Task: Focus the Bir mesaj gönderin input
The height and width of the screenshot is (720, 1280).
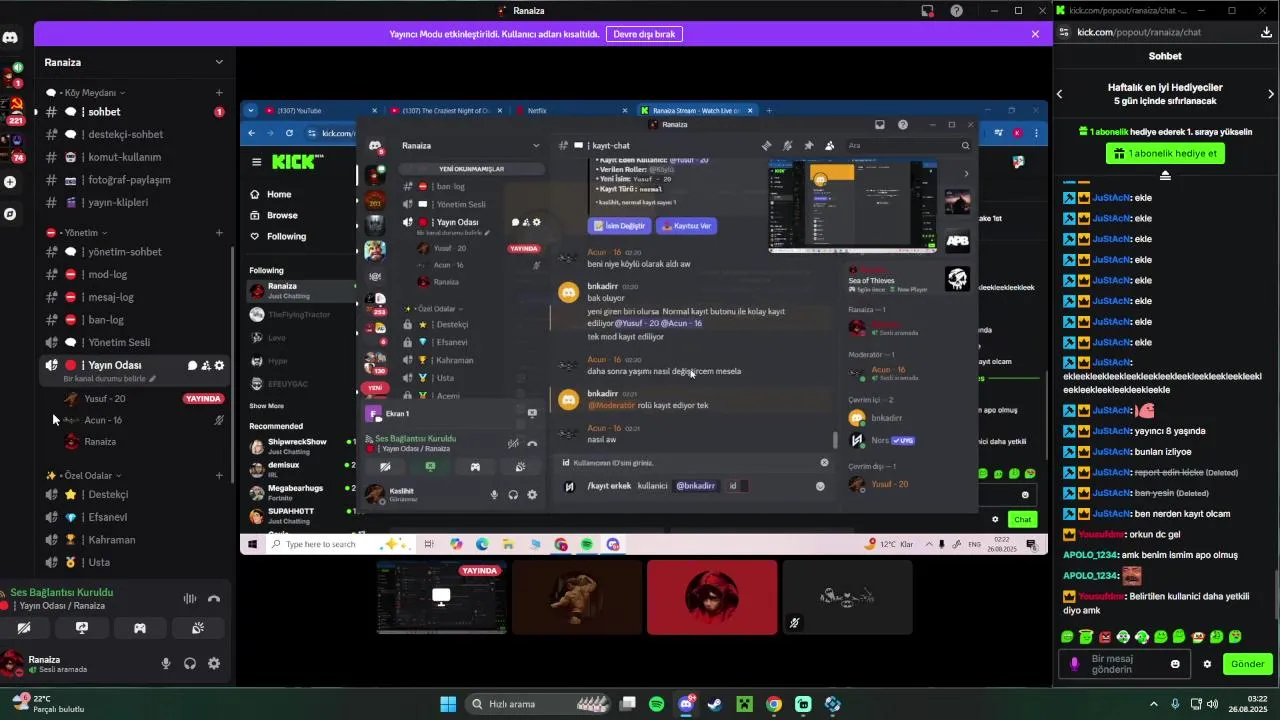Action: [1125, 664]
